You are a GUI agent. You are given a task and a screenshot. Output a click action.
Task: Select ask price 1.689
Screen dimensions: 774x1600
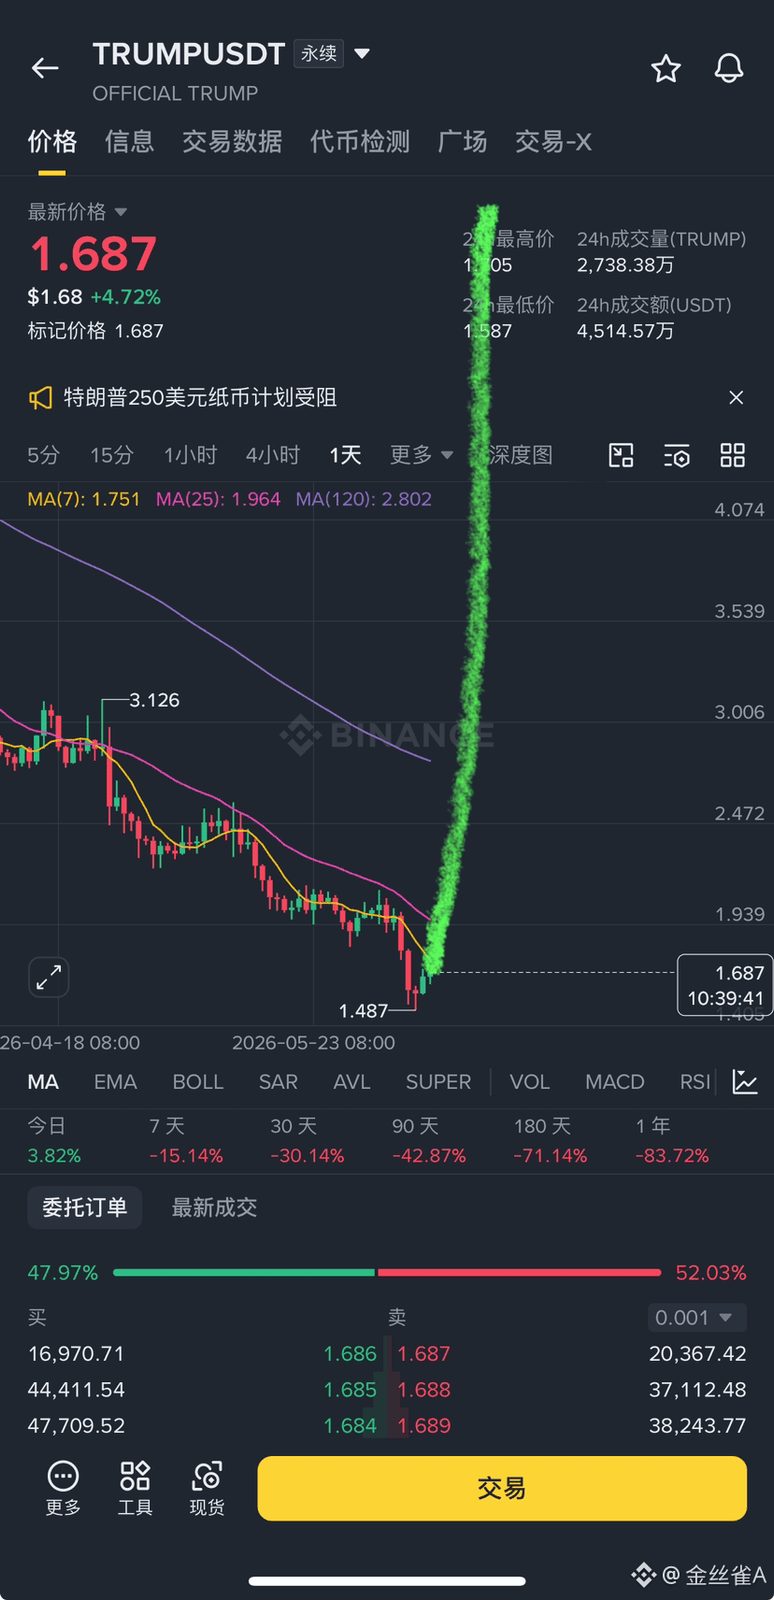point(424,1426)
